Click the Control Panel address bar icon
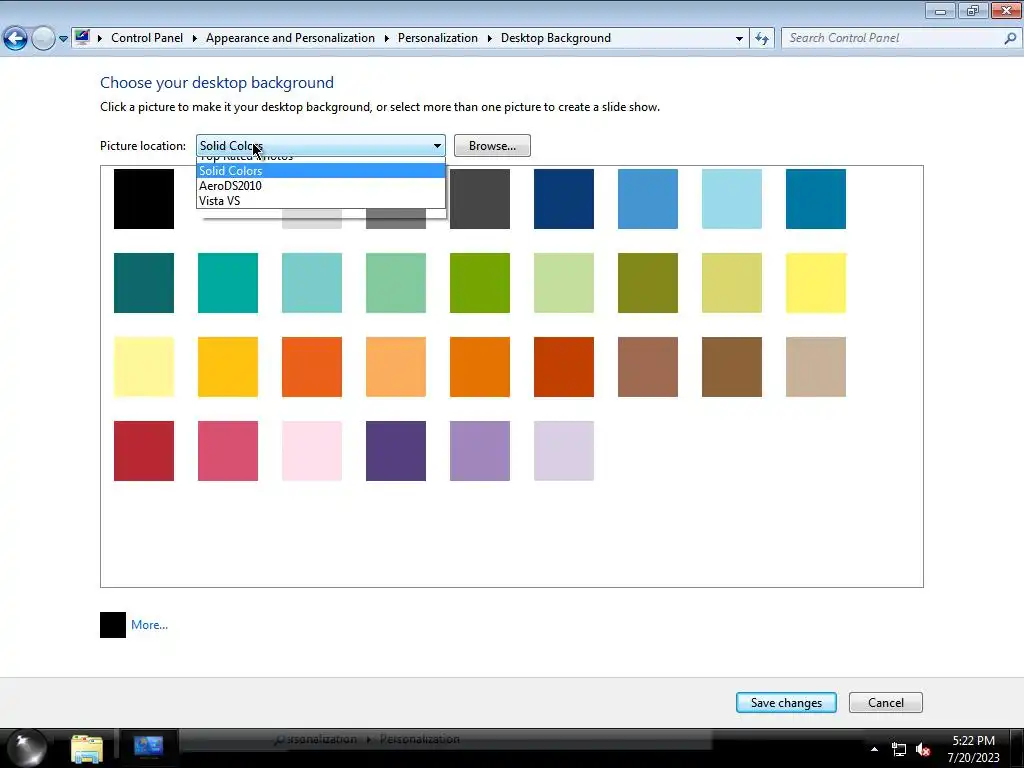 (x=82, y=37)
